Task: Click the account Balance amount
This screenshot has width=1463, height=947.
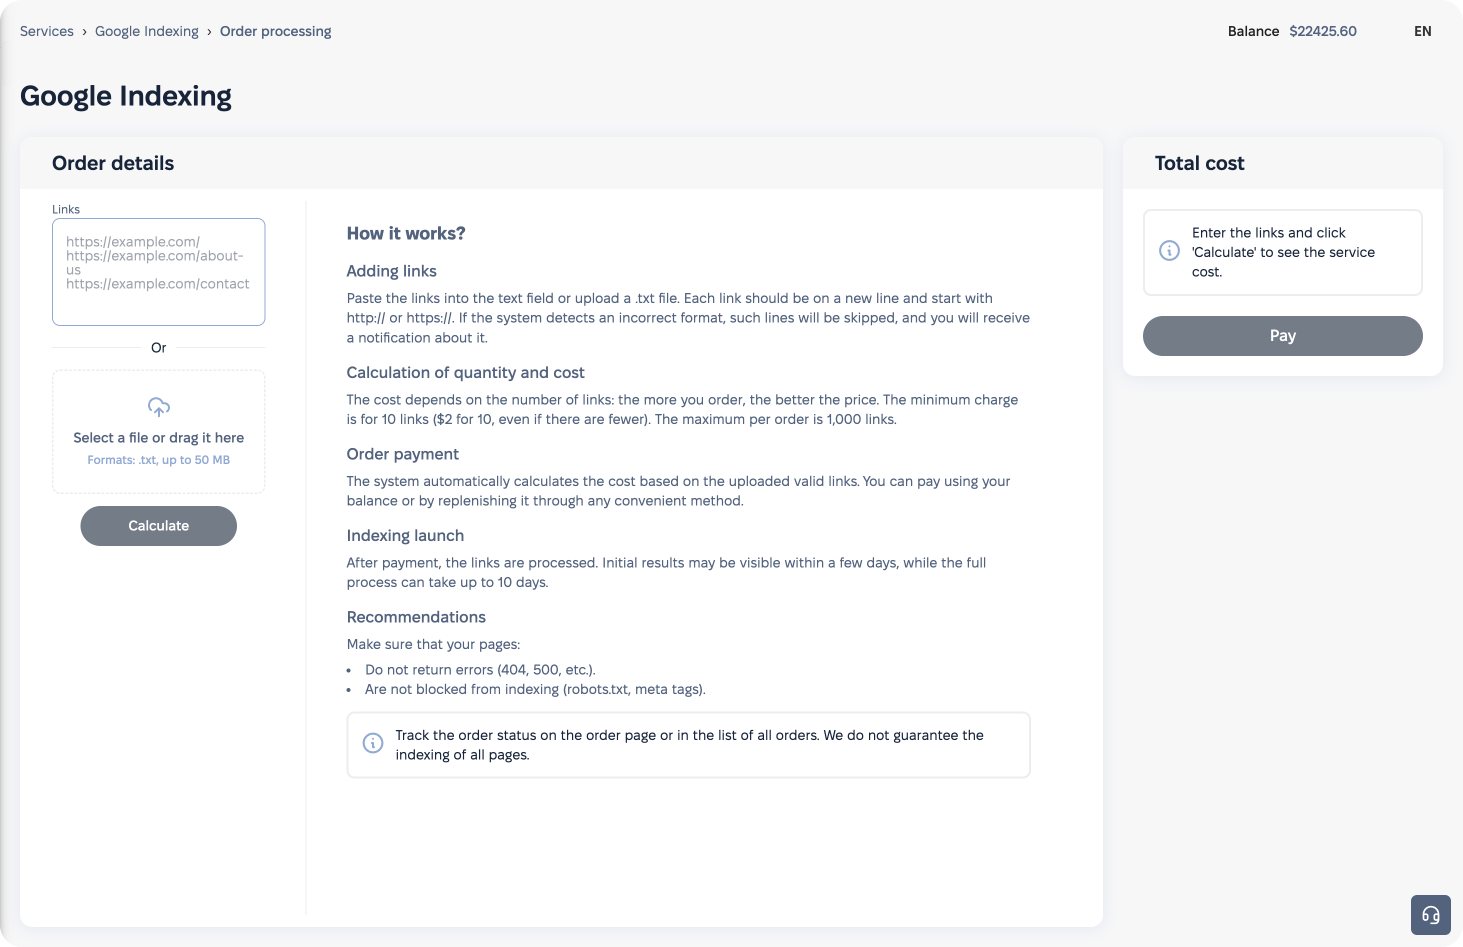Action: (1322, 31)
